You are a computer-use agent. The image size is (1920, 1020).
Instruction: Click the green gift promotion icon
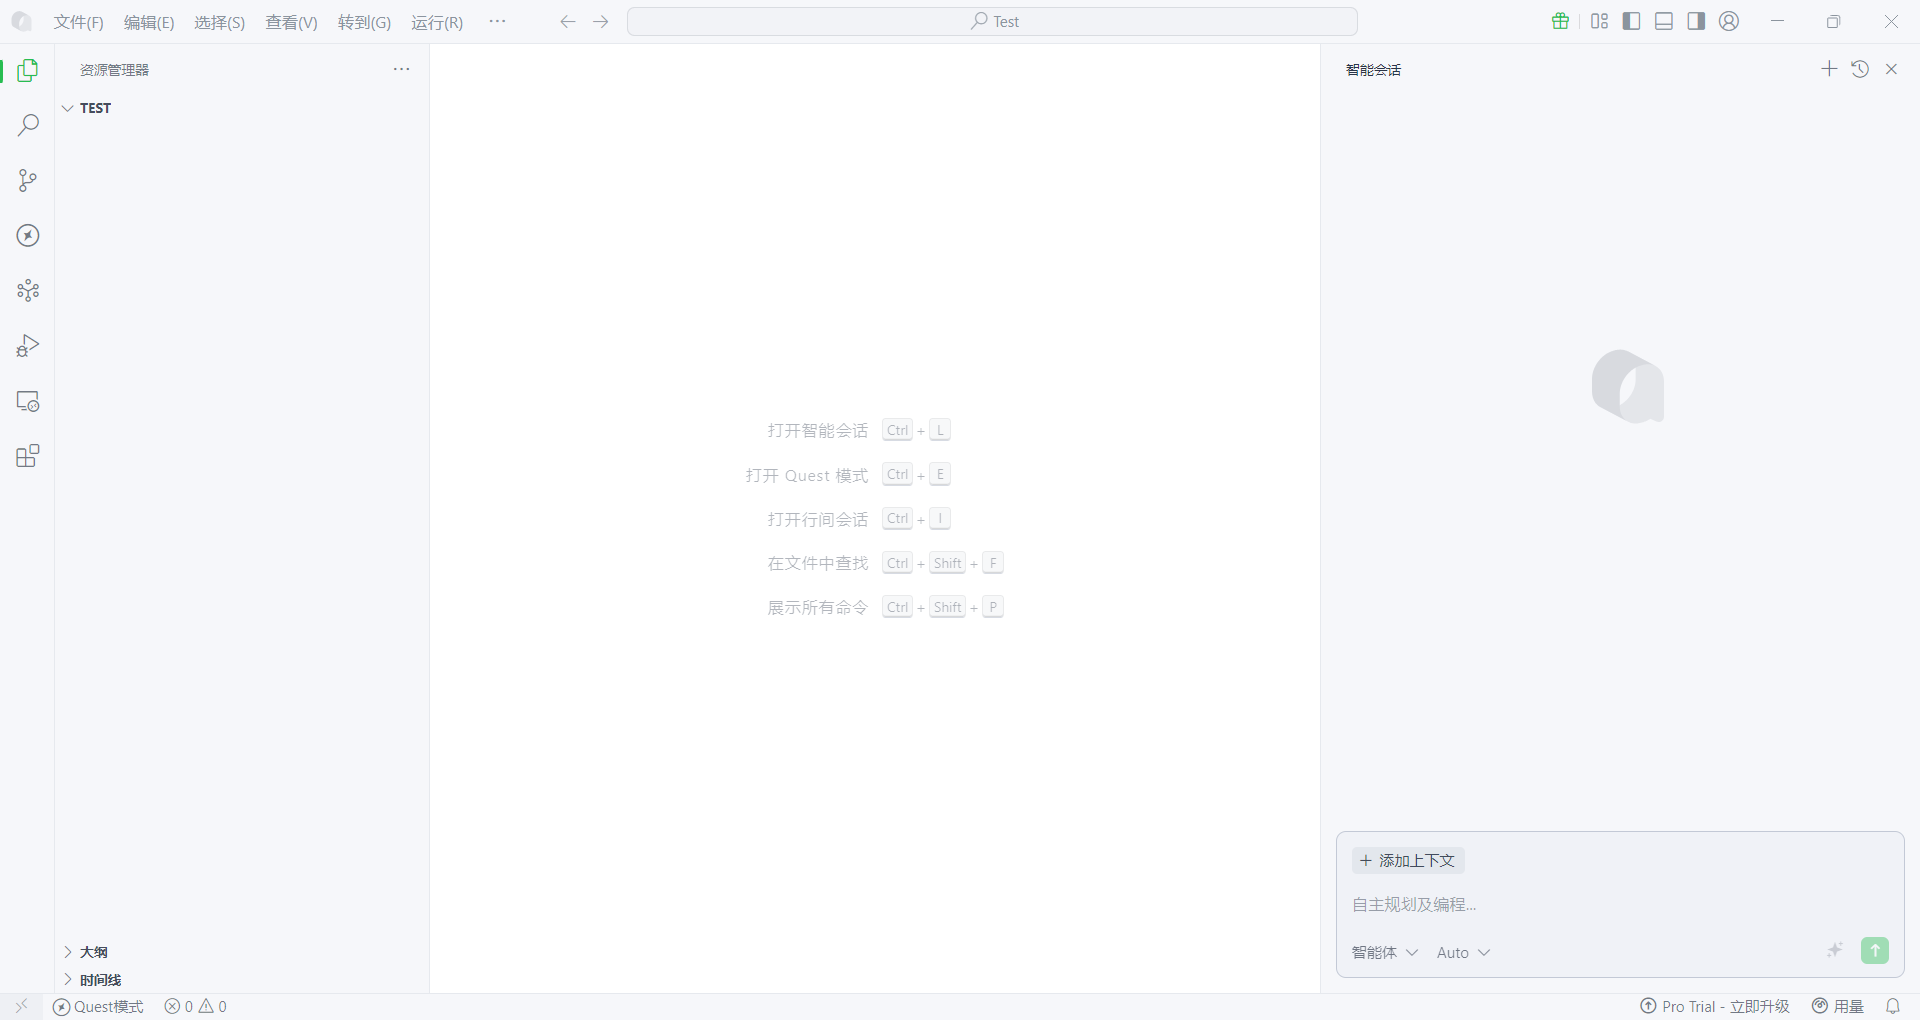coord(1560,20)
